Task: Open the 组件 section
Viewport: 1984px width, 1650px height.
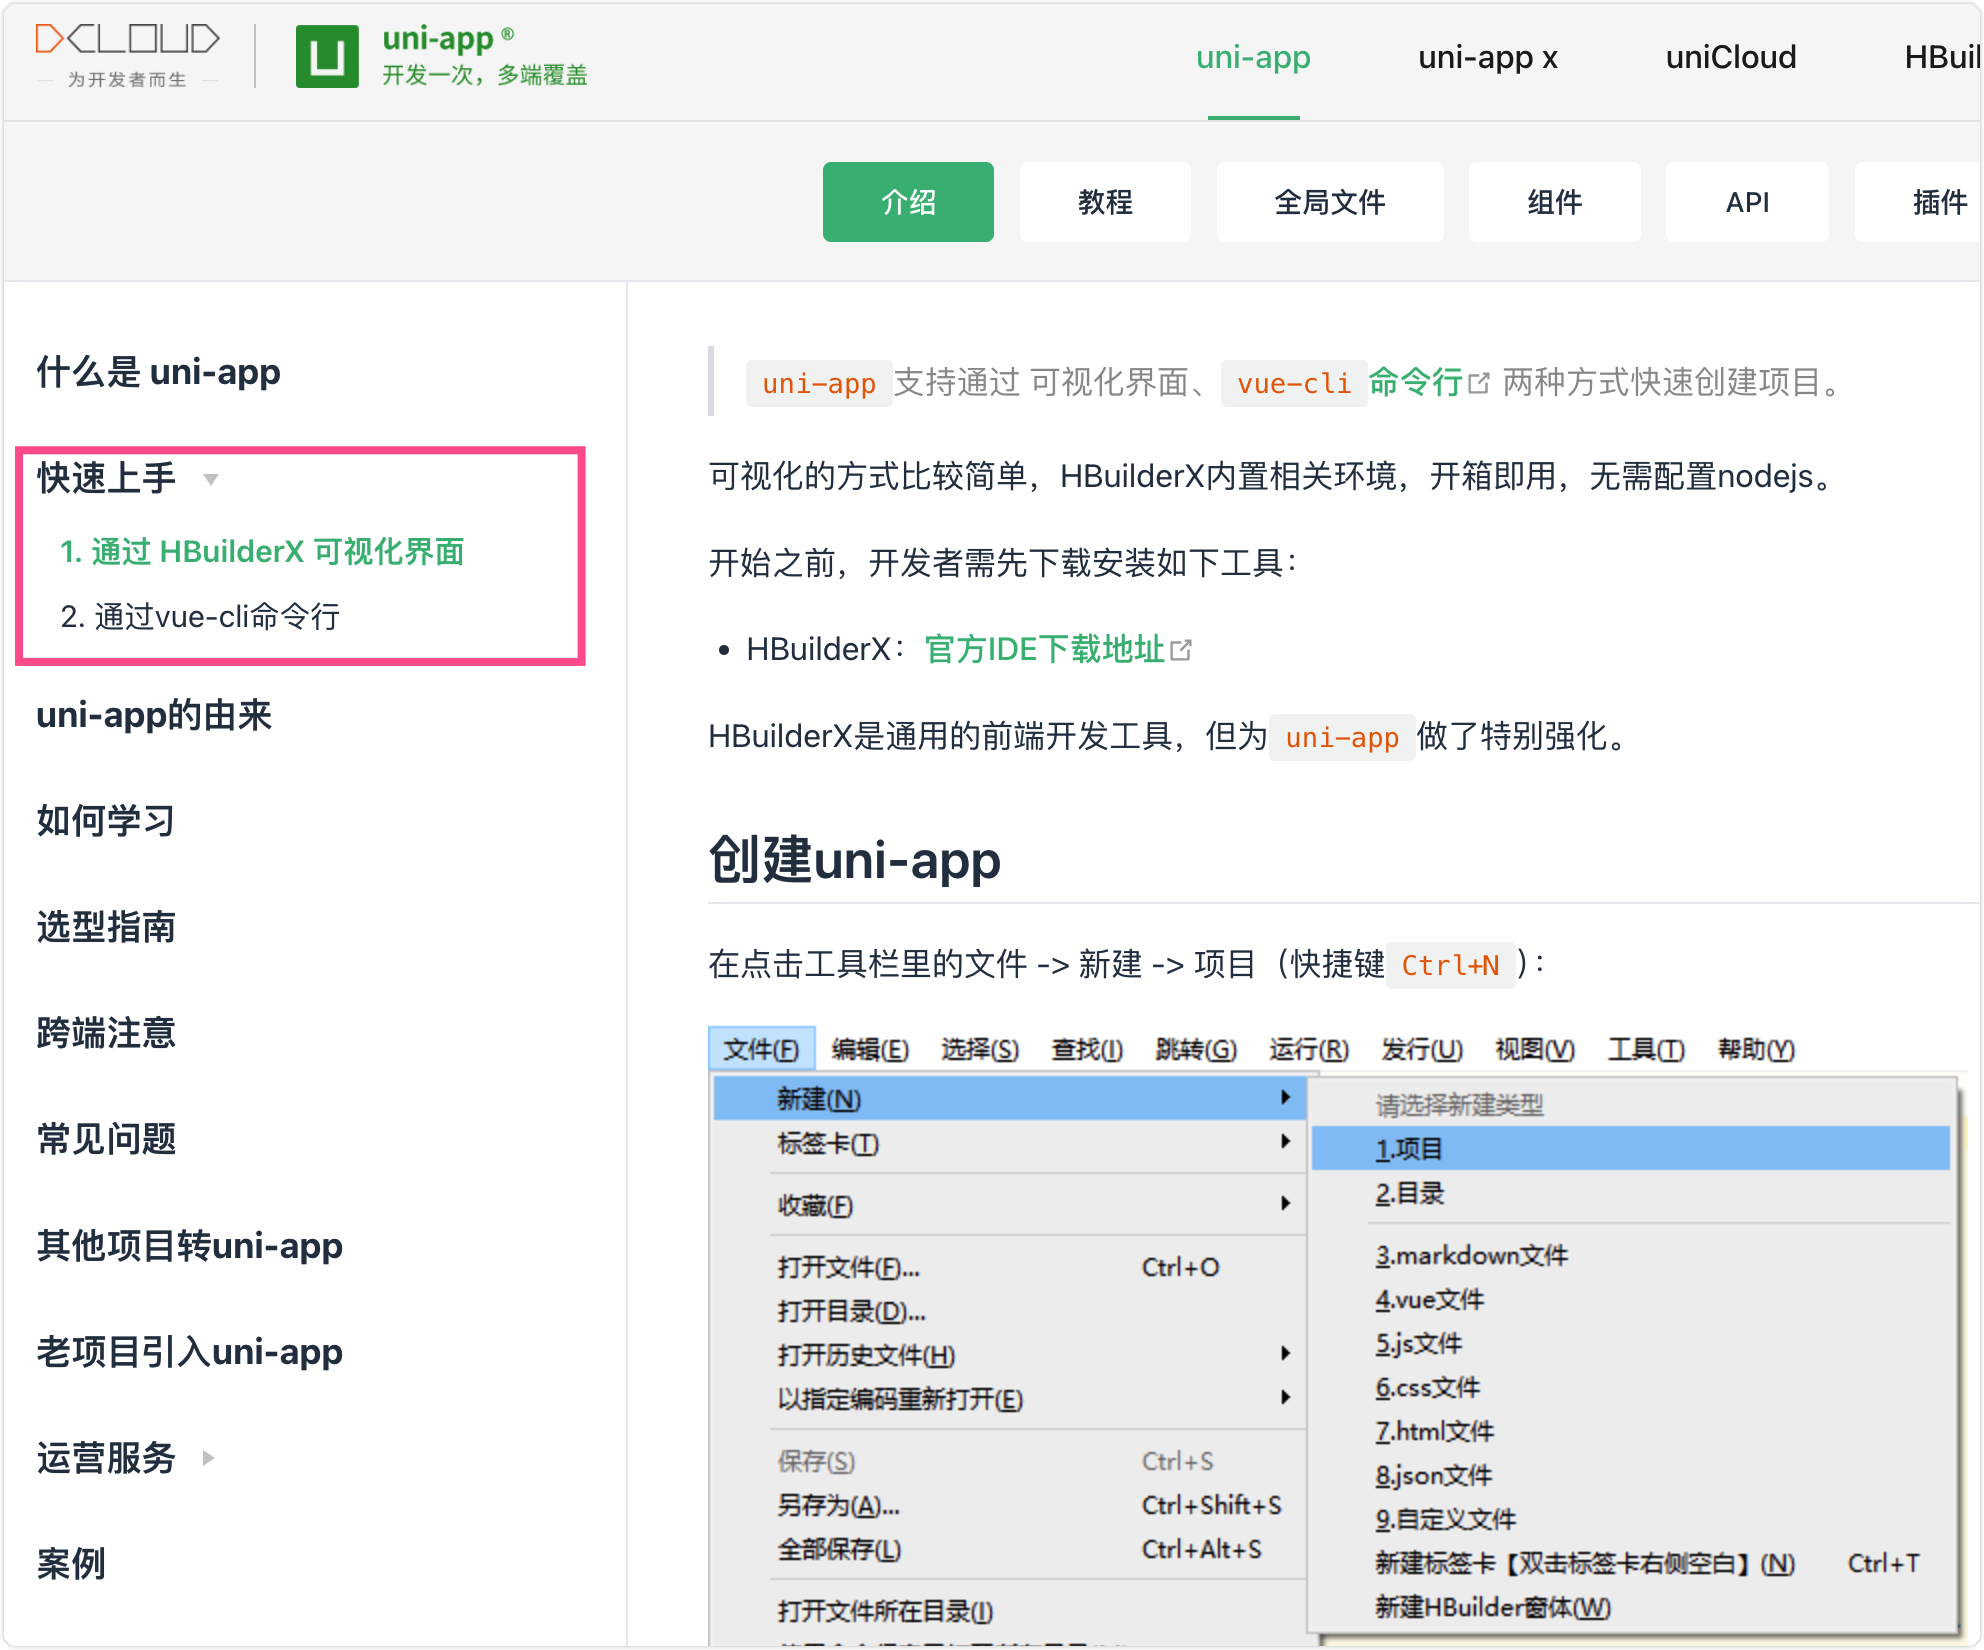Action: click(x=1554, y=202)
